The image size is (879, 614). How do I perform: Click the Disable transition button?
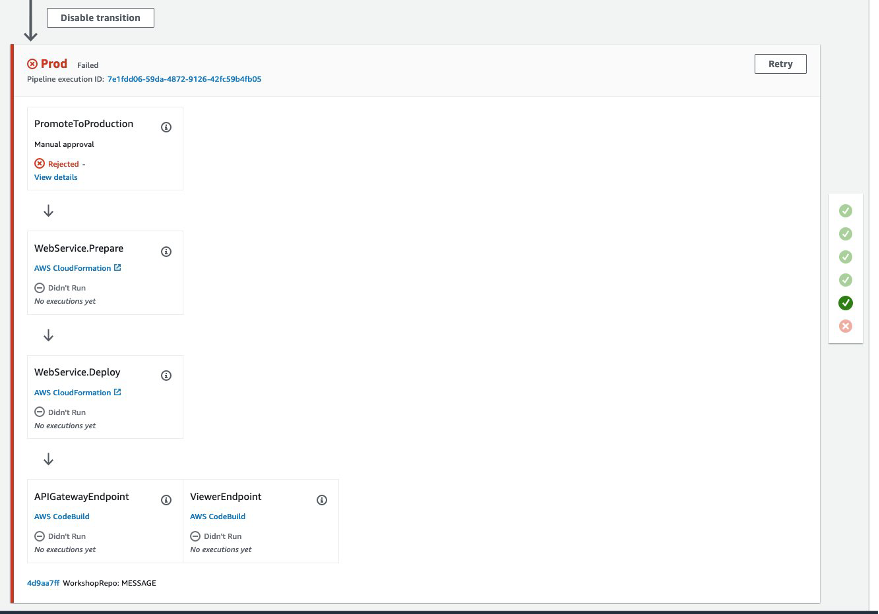pyautogui.click(x=100, y=17)
